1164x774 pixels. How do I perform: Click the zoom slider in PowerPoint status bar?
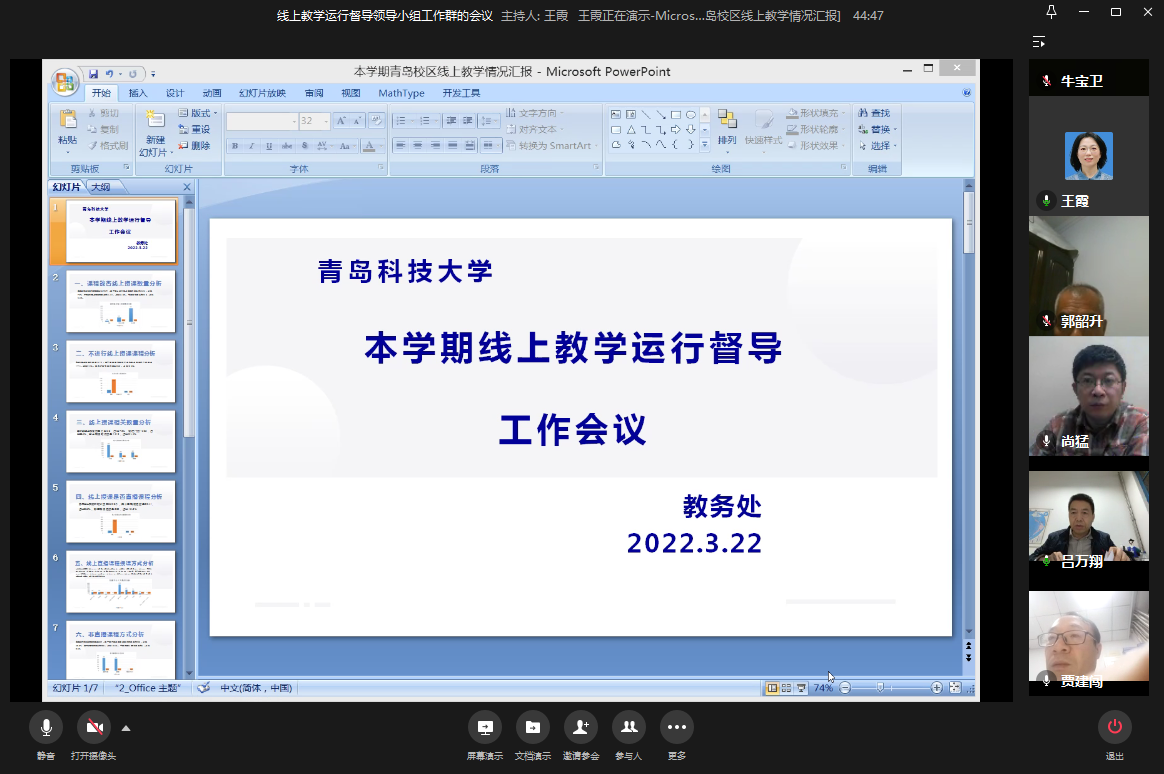880,688
